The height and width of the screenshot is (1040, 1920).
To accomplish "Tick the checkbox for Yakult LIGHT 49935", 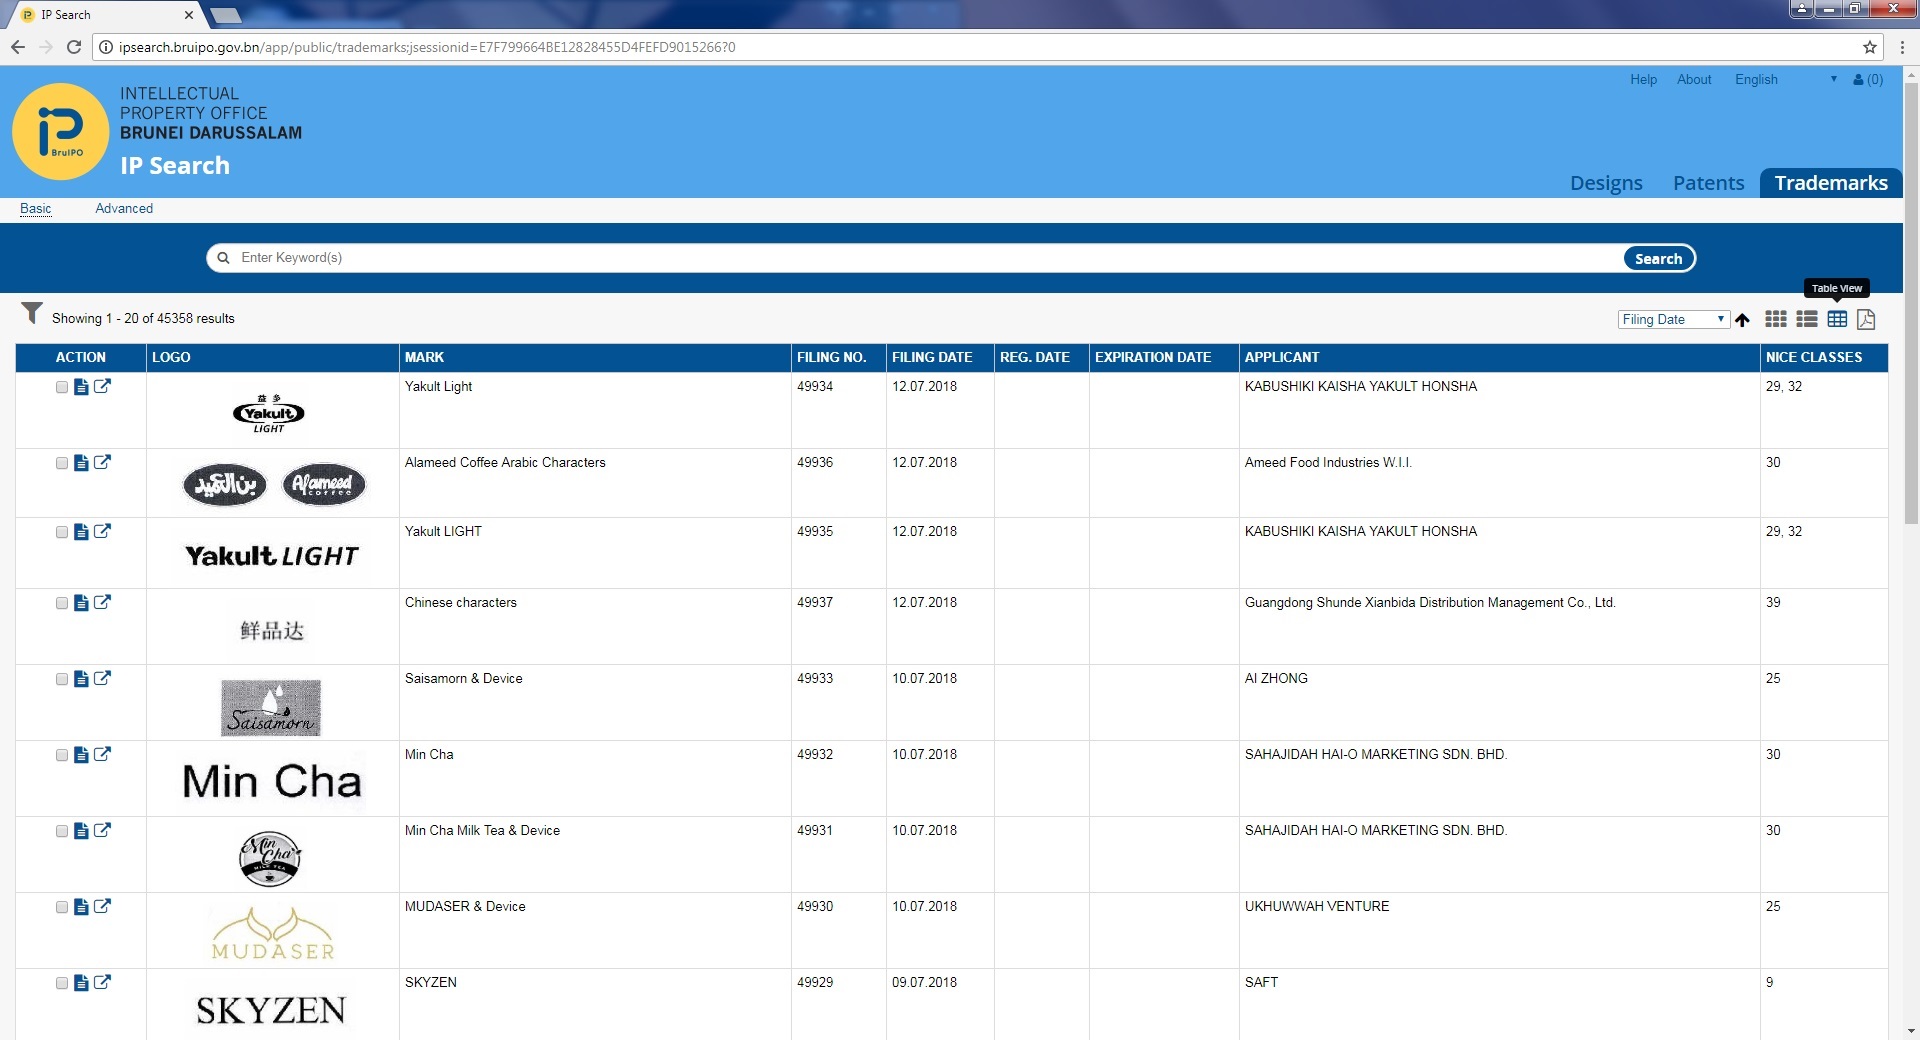I will 62,532.
